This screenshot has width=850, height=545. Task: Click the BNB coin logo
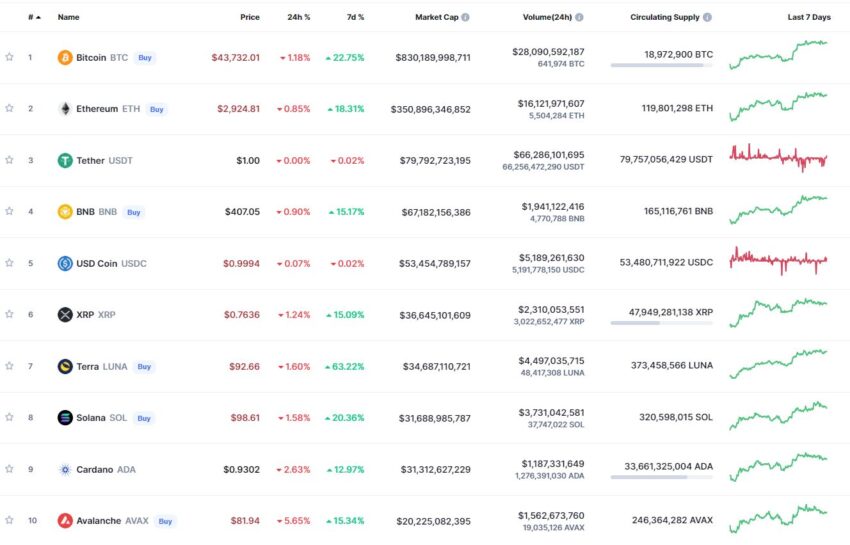pos(65,211)
